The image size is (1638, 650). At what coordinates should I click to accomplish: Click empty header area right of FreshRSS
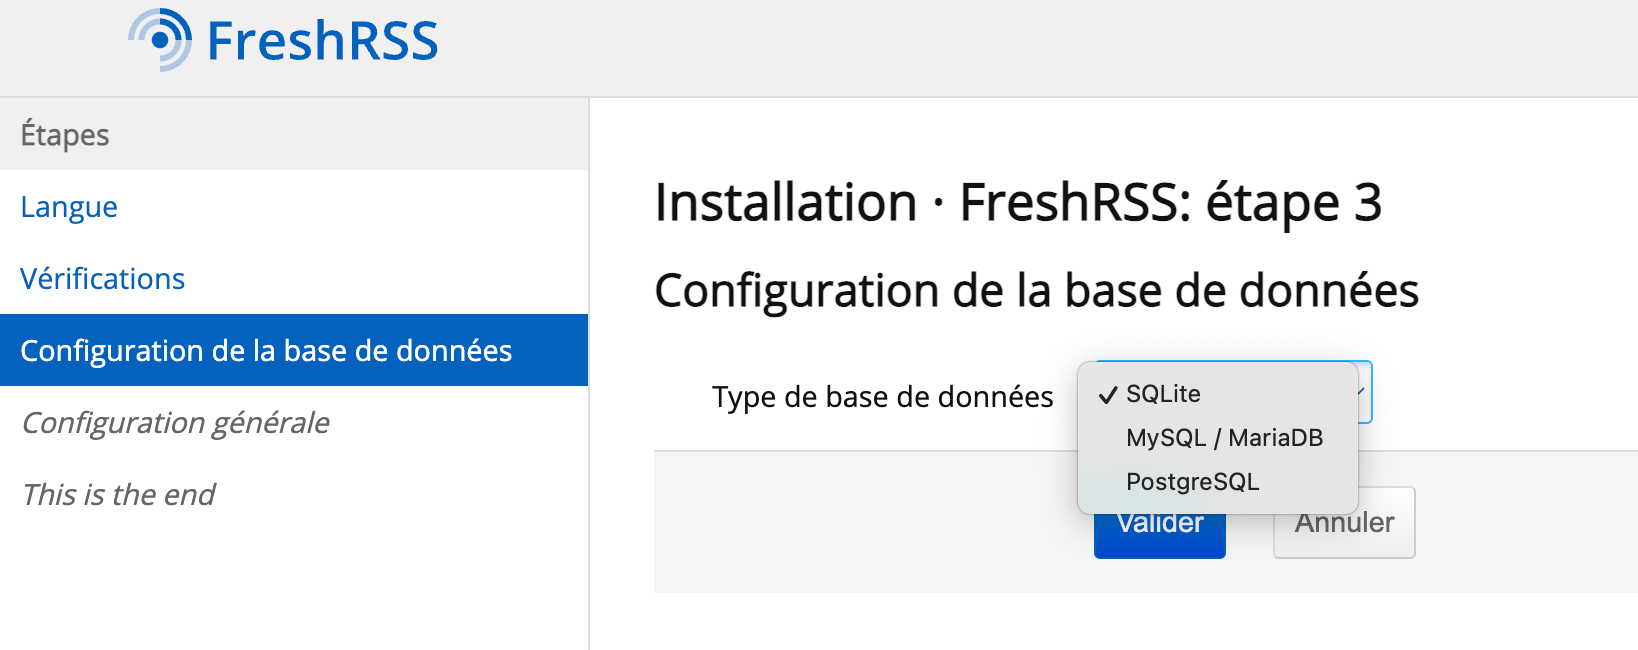click(1000, 45)
